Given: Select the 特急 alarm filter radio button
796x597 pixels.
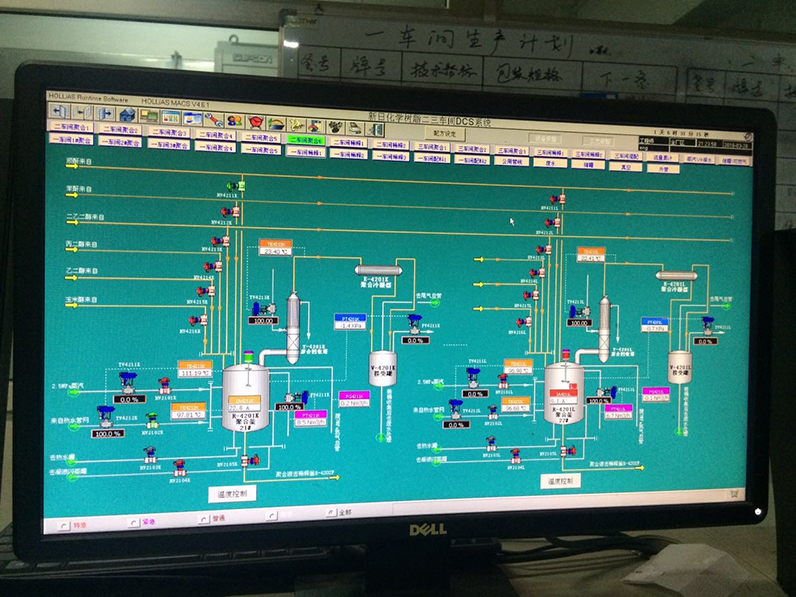Looking at the screenshot, I should 63,525.
